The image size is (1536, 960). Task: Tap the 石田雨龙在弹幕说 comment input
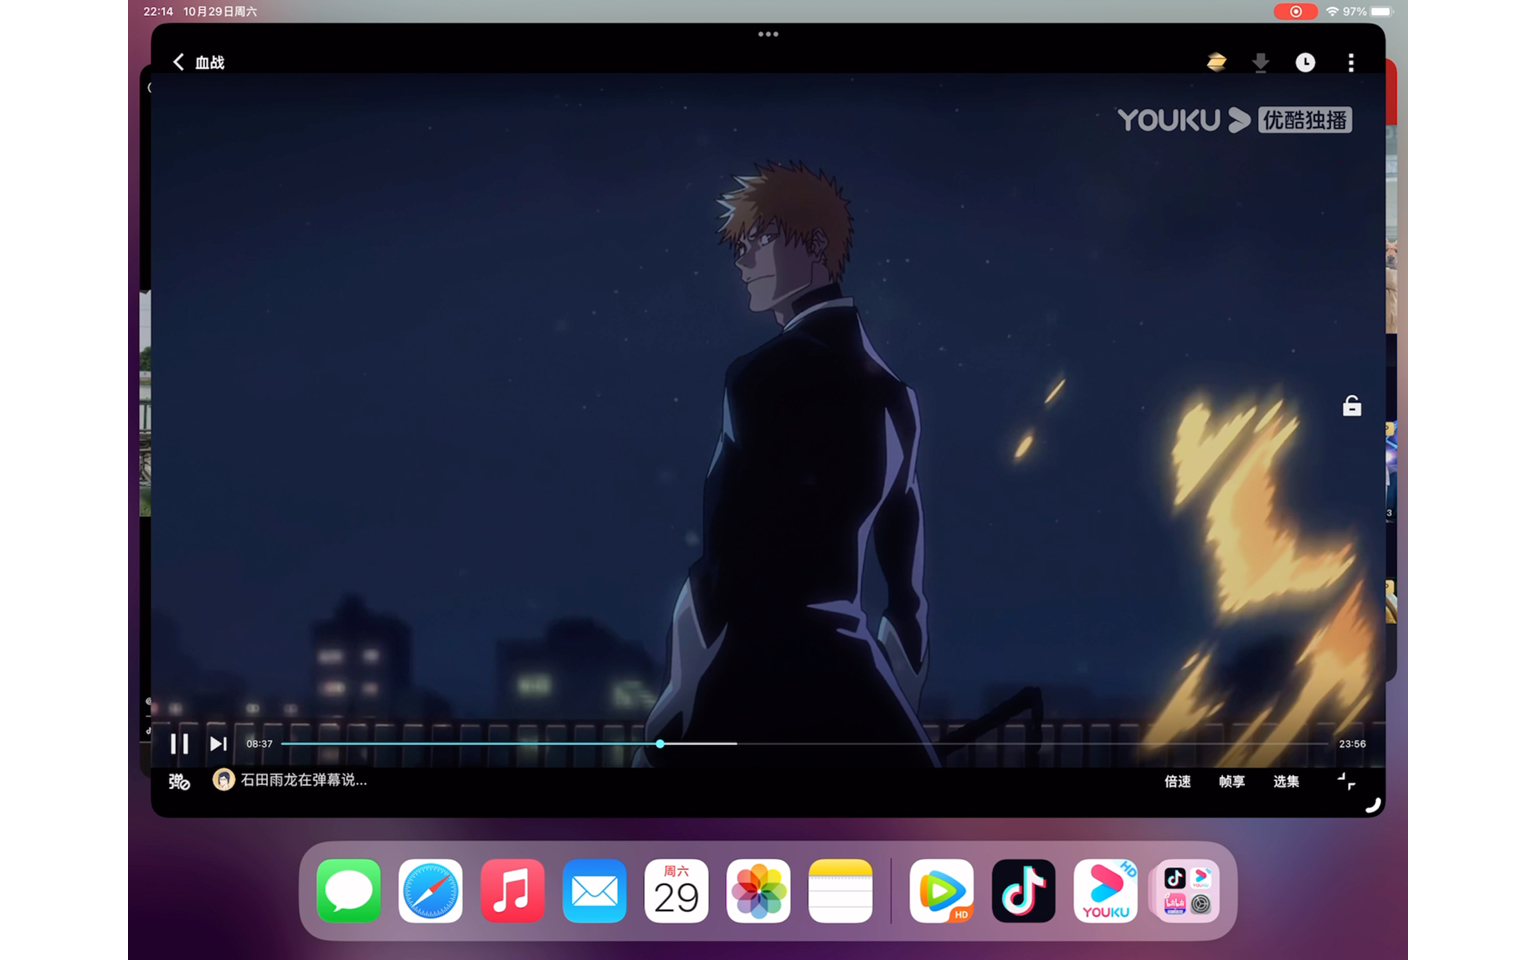[304, 780]
